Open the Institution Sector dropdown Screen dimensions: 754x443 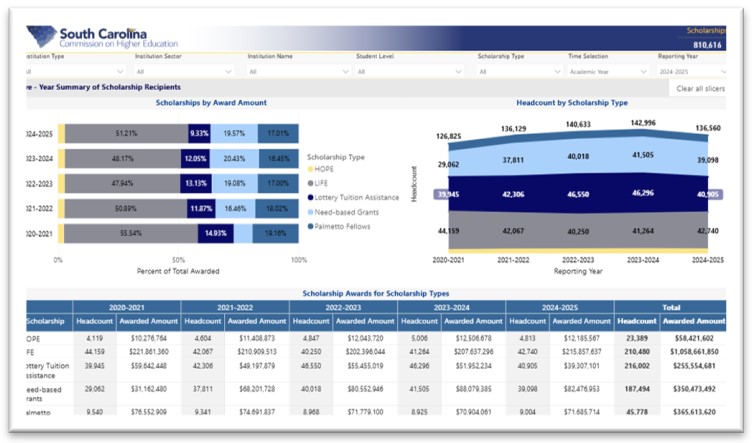184,71
